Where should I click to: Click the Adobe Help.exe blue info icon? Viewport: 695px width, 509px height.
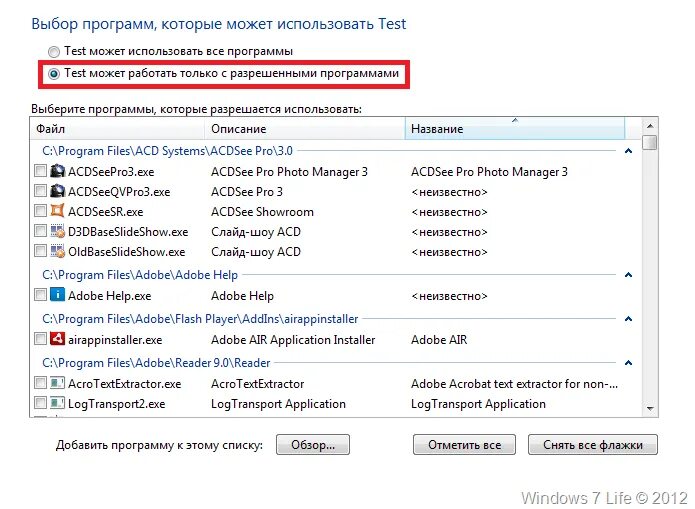(x=58, y=295)
